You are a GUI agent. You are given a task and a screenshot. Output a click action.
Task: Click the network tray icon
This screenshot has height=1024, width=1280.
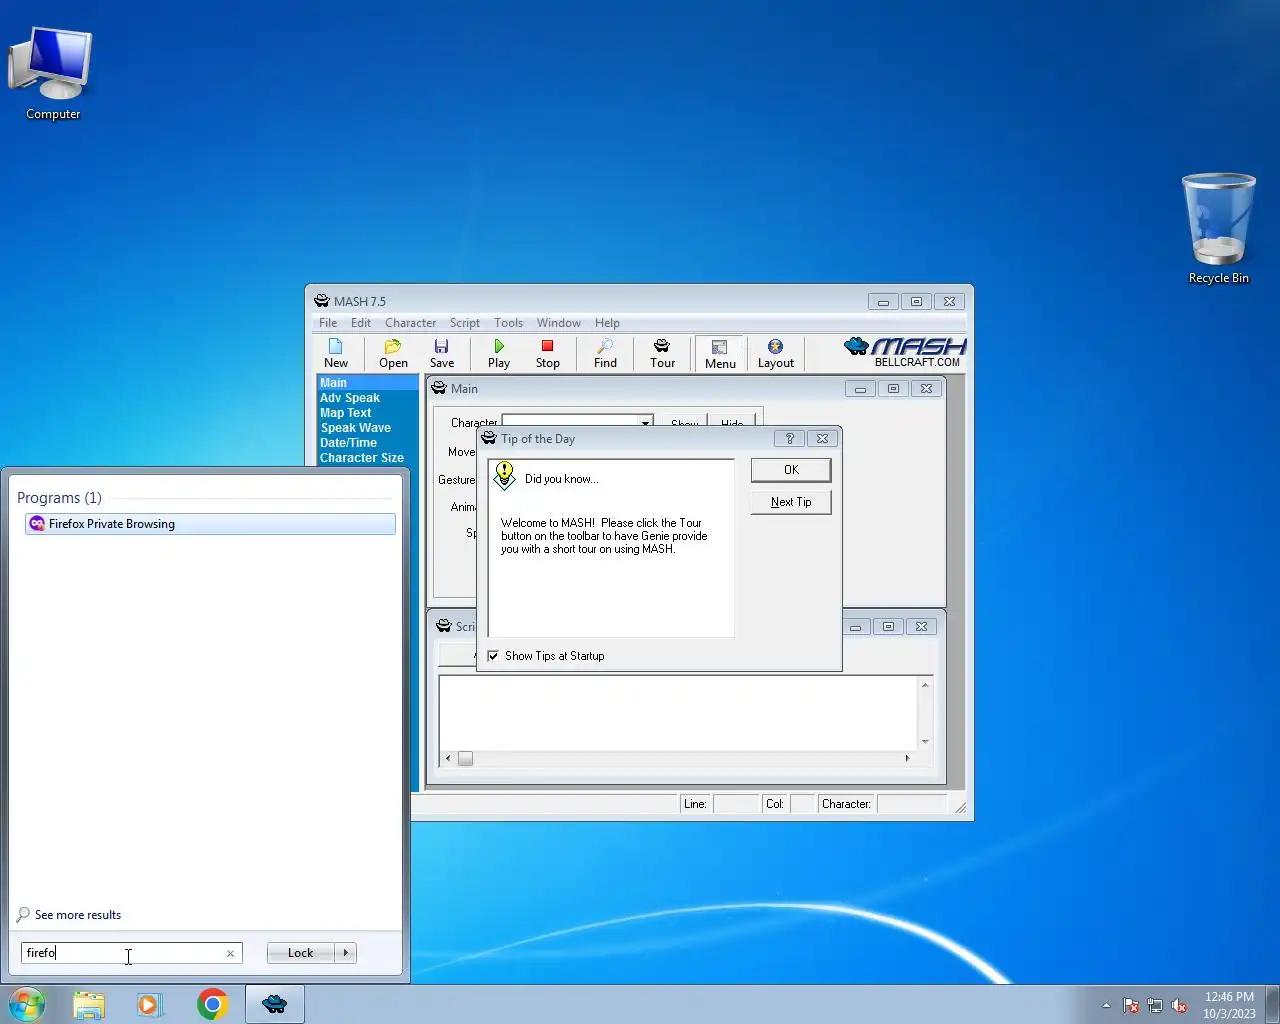point(1155,1006)
